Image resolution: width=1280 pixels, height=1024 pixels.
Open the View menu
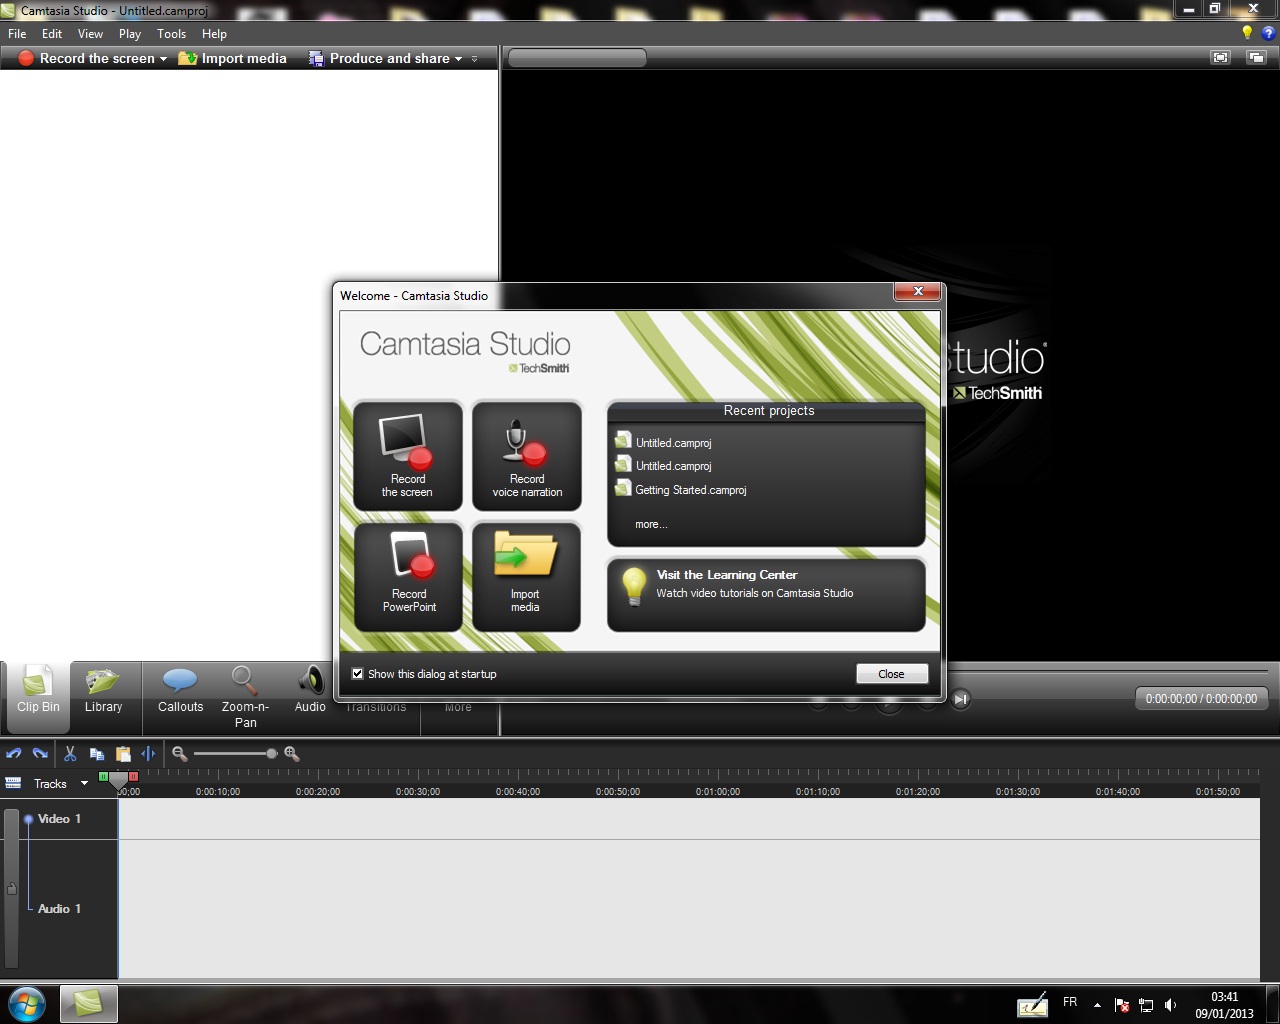point(90,34)
